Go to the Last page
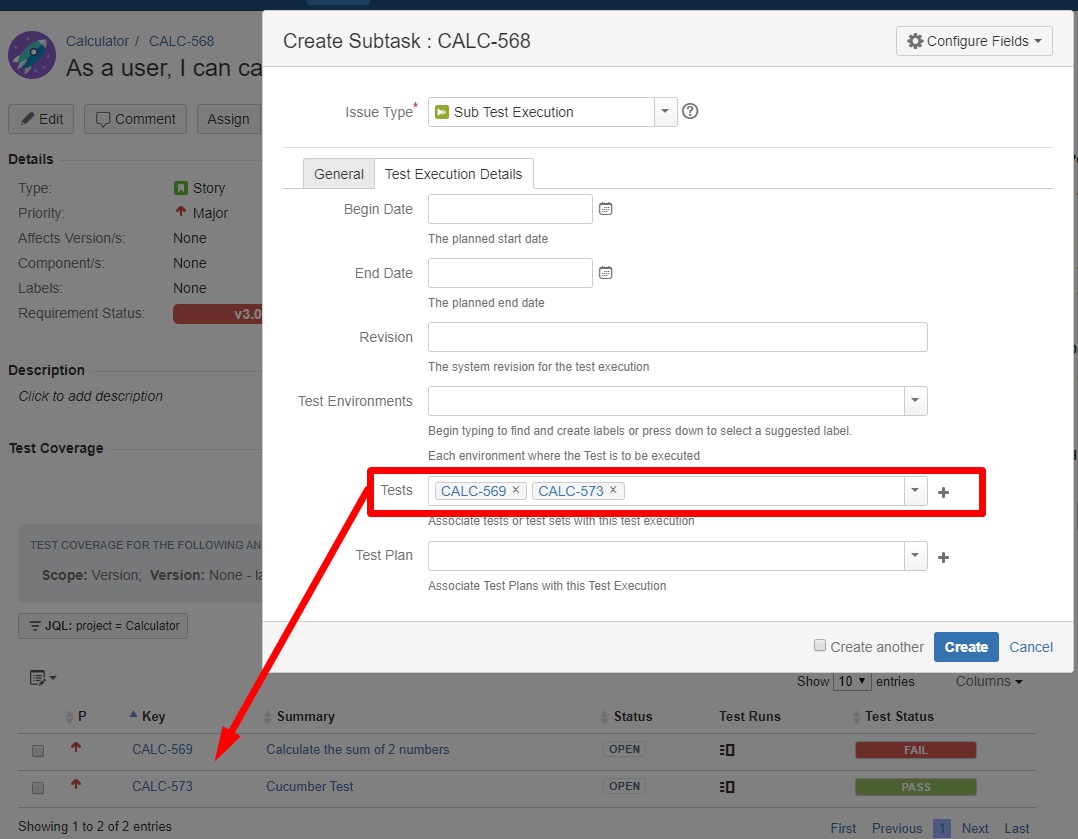 [1017, 829]
